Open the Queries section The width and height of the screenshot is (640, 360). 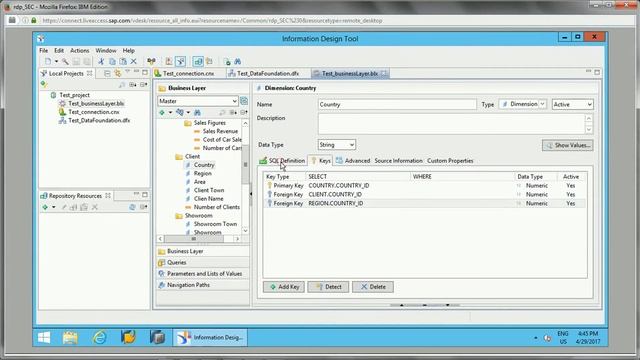(202, 262)
